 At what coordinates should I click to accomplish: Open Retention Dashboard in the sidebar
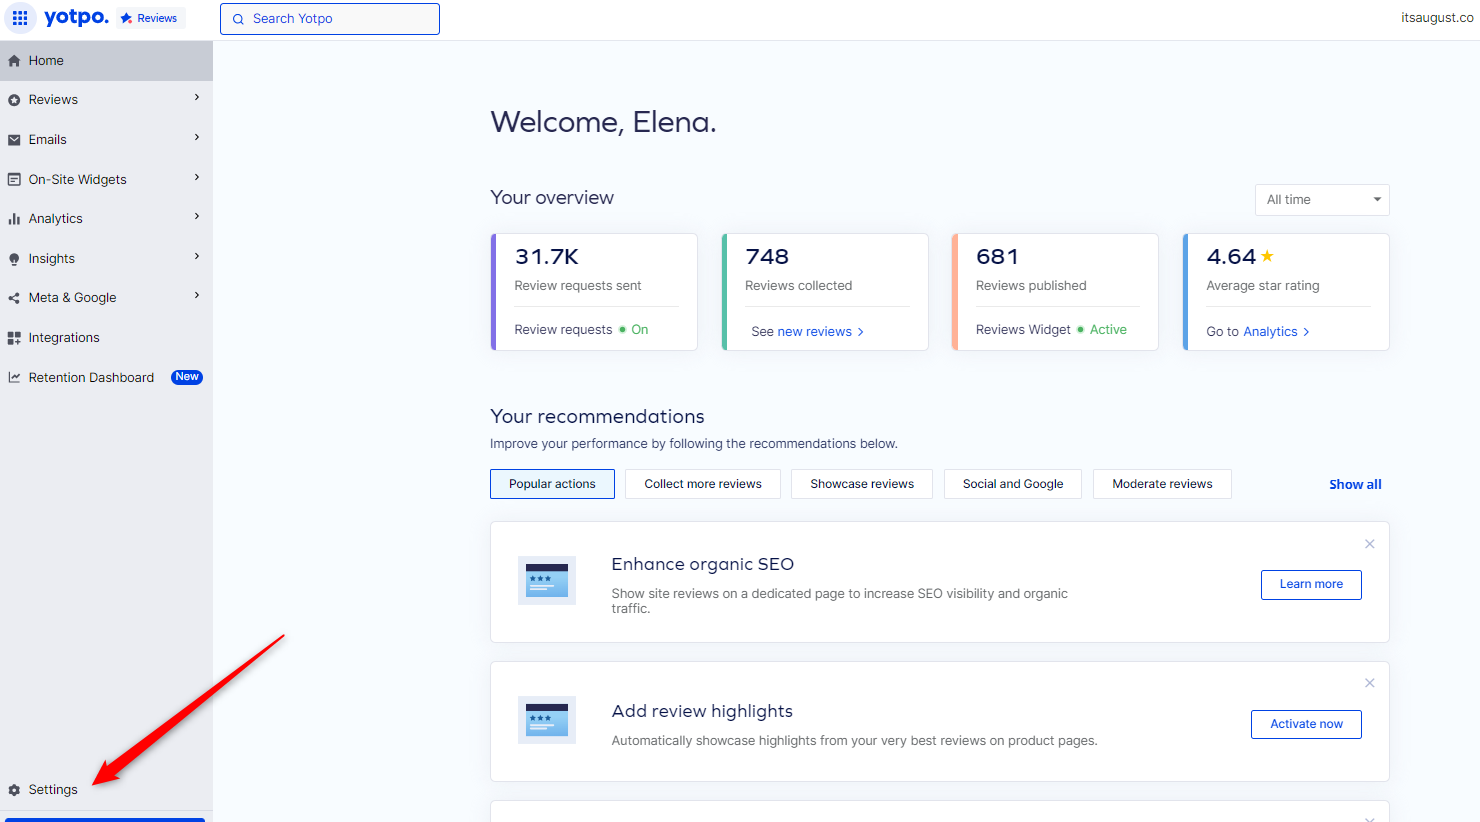106,378
